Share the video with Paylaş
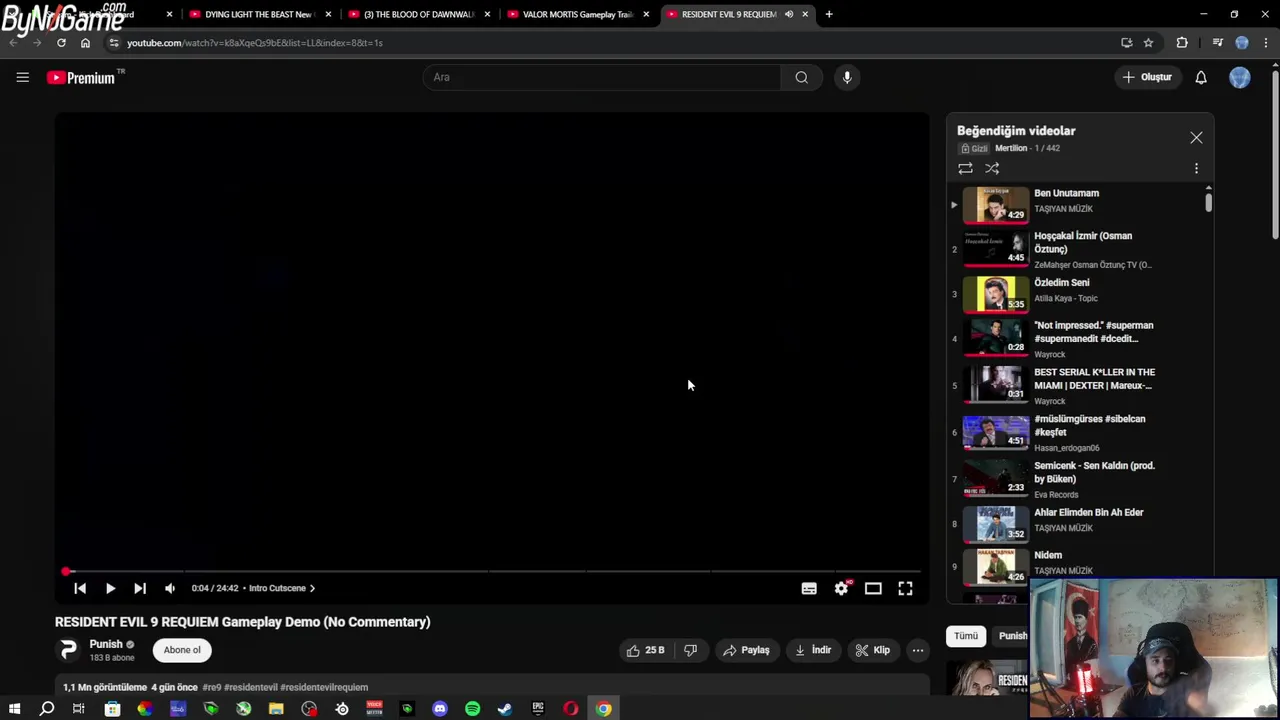1280x720 pixels. tap(746, 650)
